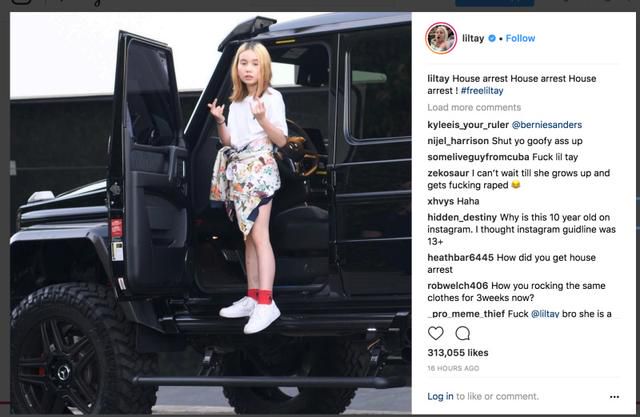Open kyleeis_your_ruler's profile

468,125
